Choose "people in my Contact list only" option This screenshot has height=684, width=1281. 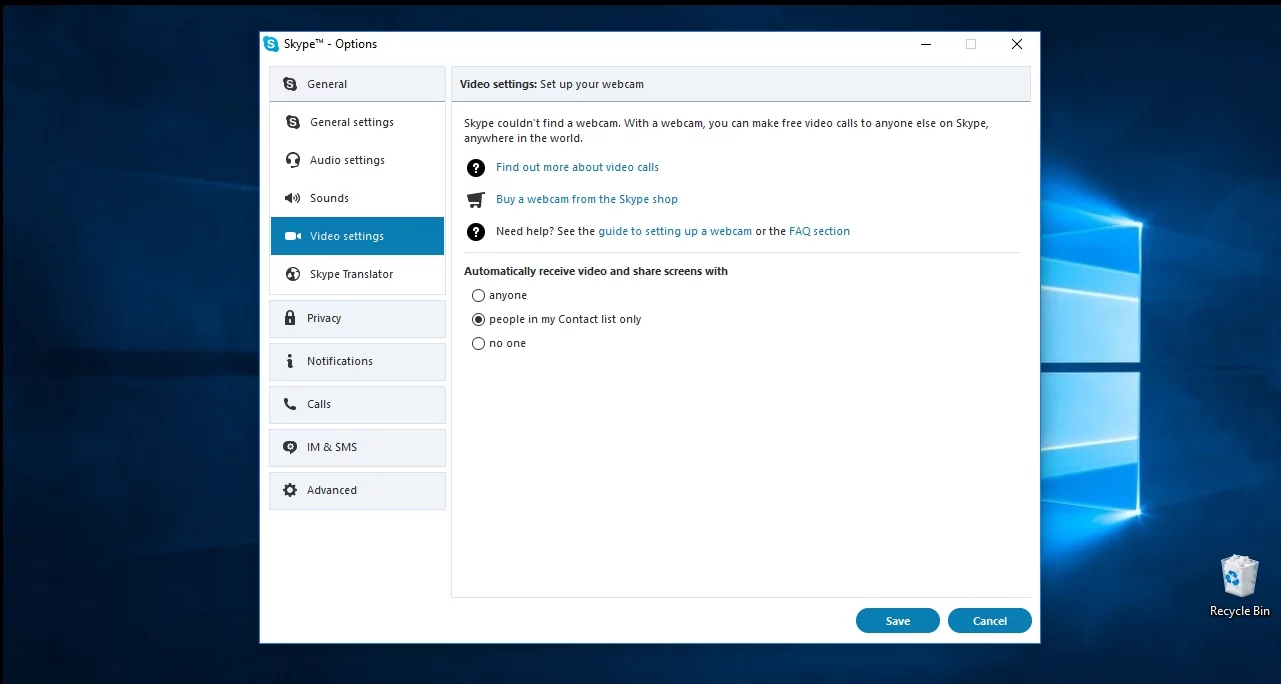pyautogui.click(x=478, y=320)
